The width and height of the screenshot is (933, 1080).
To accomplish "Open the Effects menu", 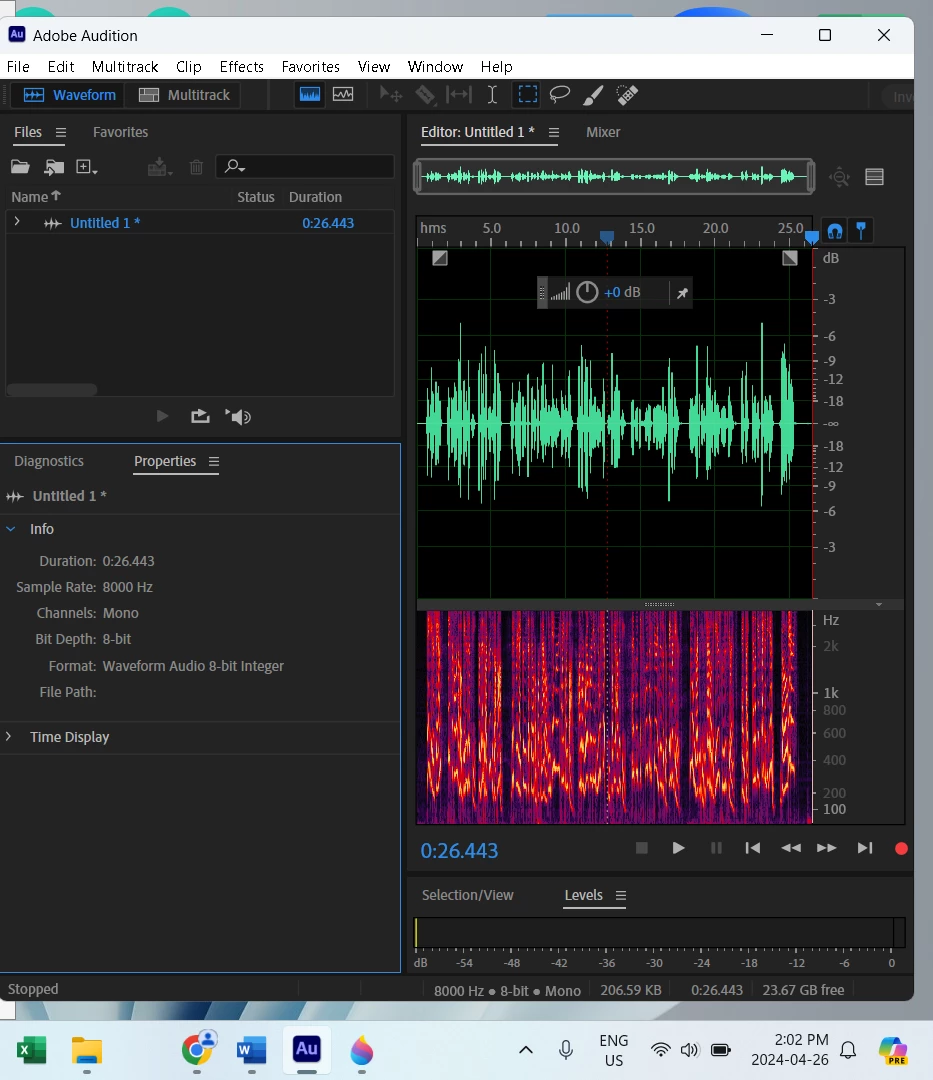I will pos(241,67).
